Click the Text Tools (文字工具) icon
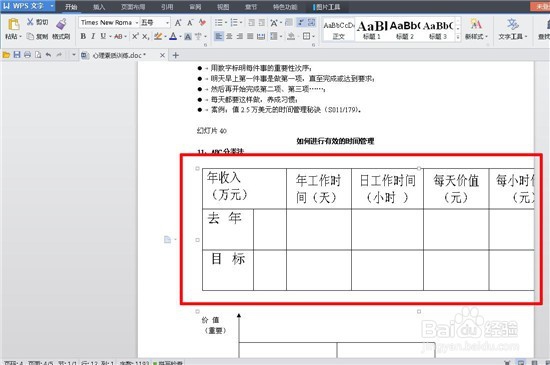550x365 pixels. click(512, 24)
